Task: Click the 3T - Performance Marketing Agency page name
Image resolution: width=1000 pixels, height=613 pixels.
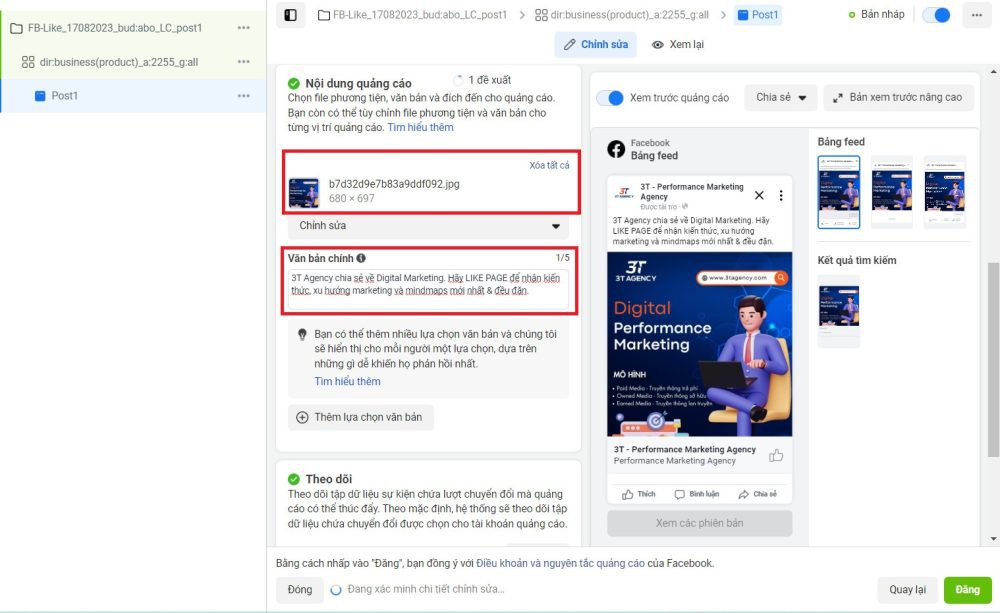Action: [x=692, y=192]
